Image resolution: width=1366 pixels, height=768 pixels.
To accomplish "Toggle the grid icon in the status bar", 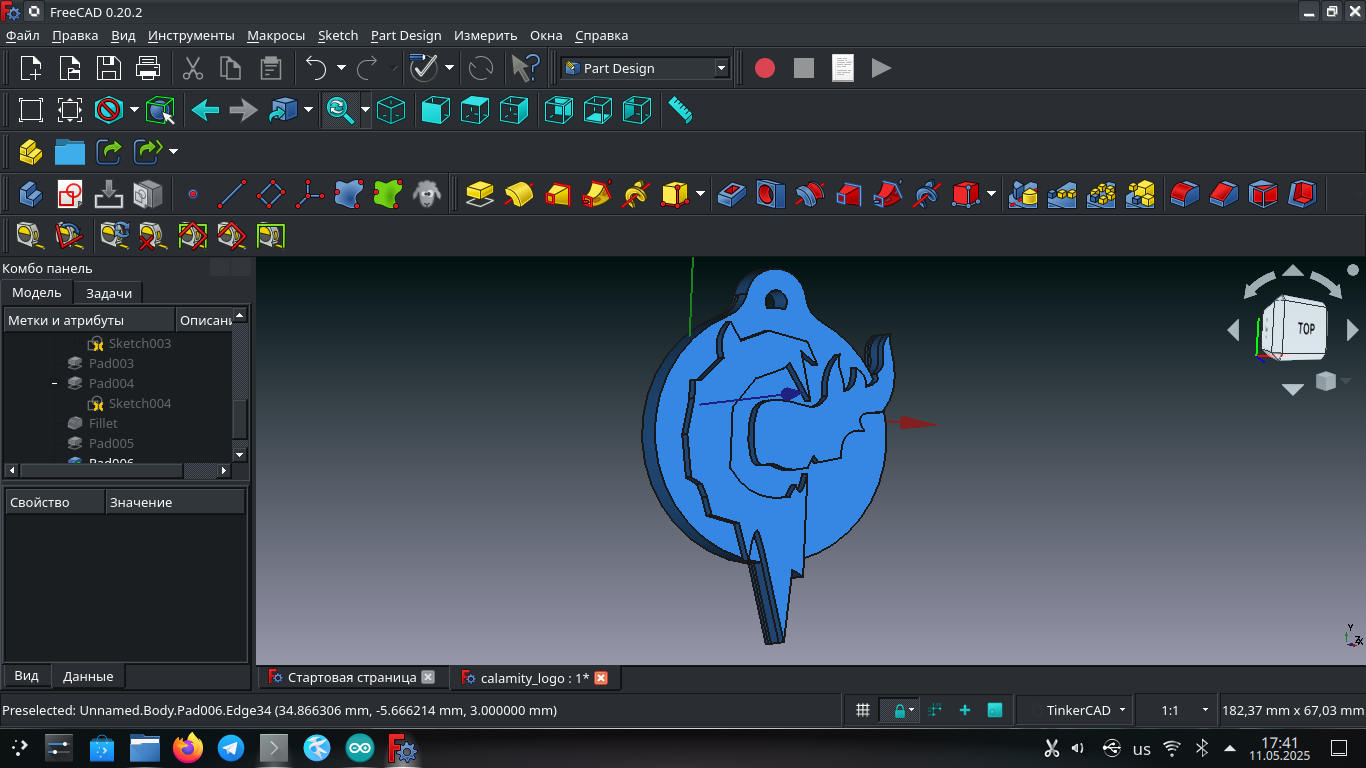I will click(x=863, y=710).
